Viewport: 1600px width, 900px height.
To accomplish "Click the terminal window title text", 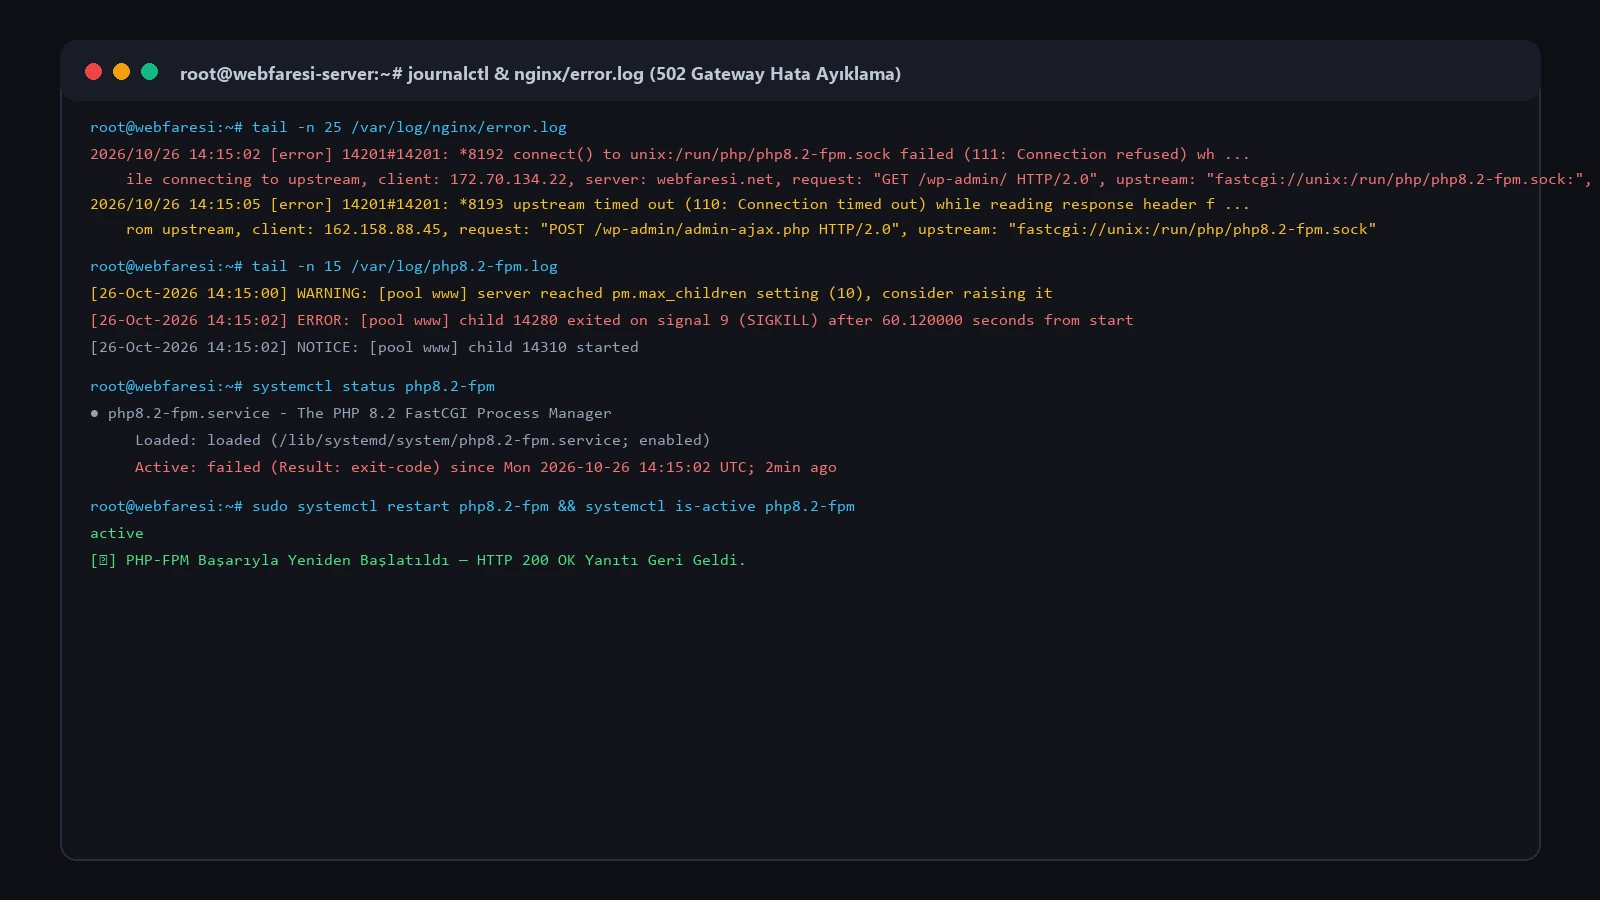I will pos(540,74).
